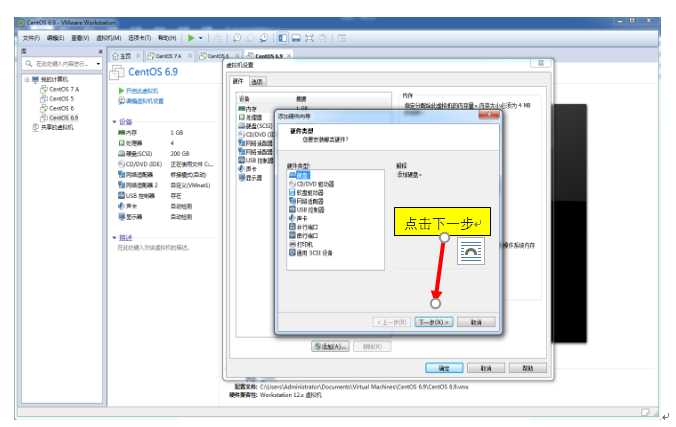
Task: Open the 帮助(H) menu
Action: (167, 38)
